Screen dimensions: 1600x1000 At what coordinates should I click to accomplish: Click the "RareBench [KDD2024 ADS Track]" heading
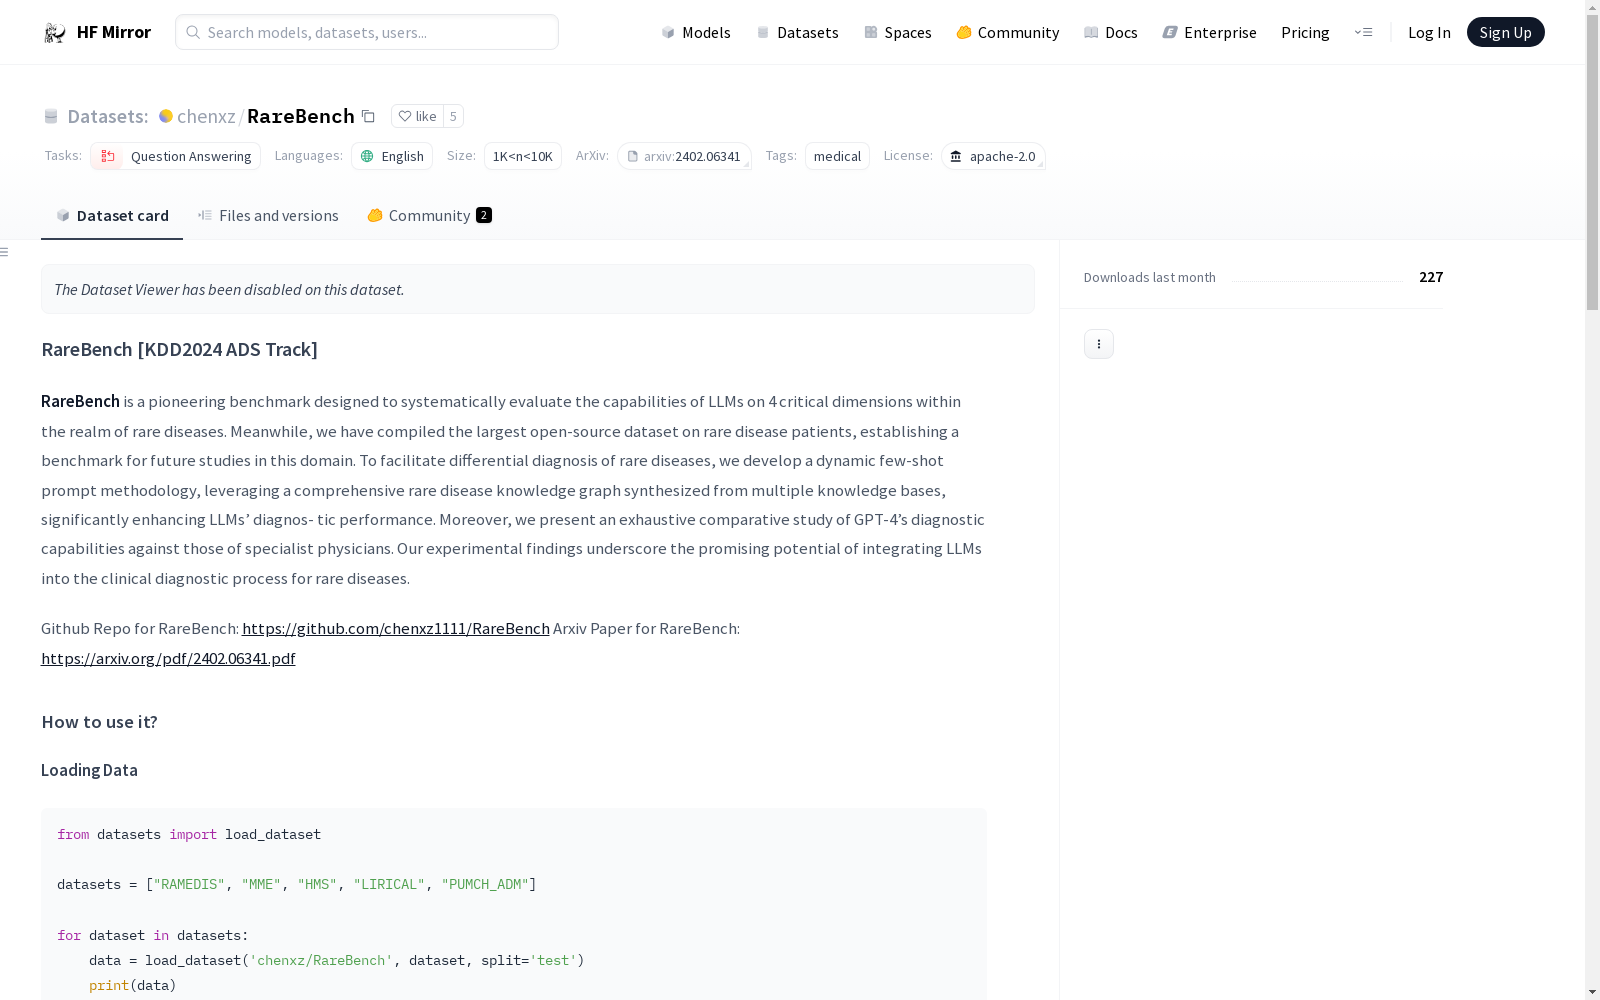180,349
